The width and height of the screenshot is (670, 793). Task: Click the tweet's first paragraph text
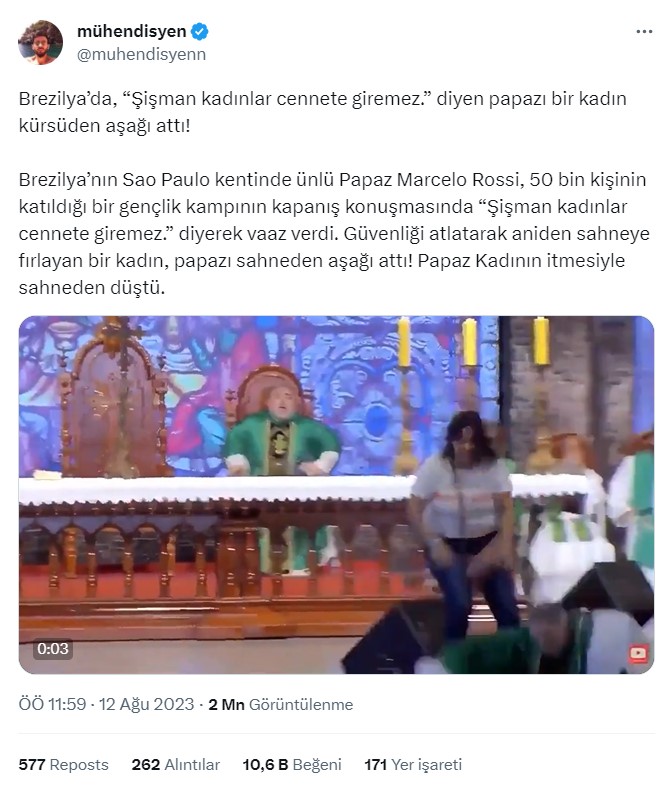tap(323, 112)
